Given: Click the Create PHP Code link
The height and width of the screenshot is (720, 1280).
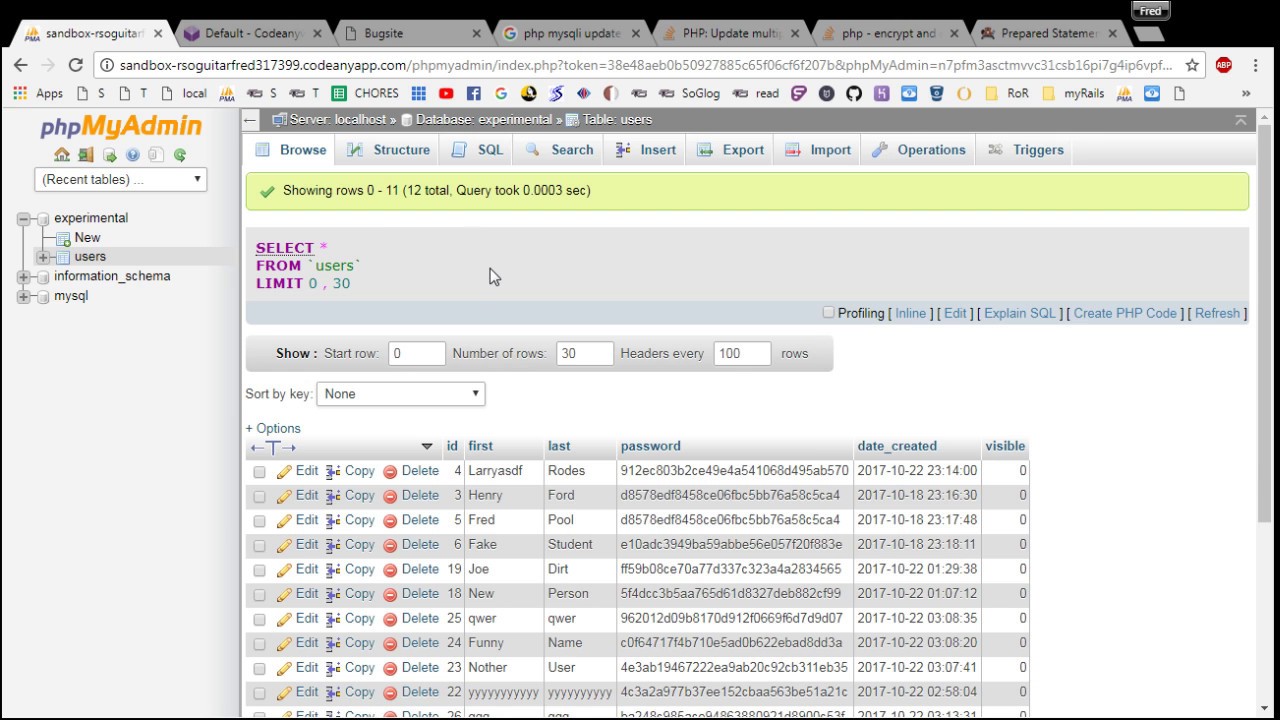Looking at the screenshot, I should point(1125,313).
